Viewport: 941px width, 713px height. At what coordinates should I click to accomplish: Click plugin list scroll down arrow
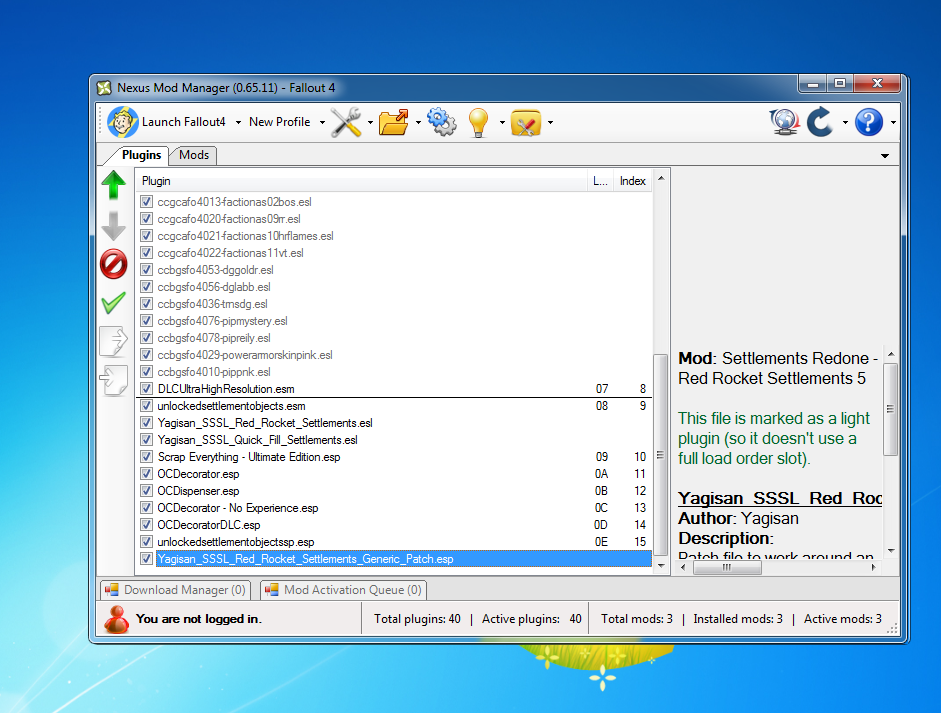[x=661, y=565]
